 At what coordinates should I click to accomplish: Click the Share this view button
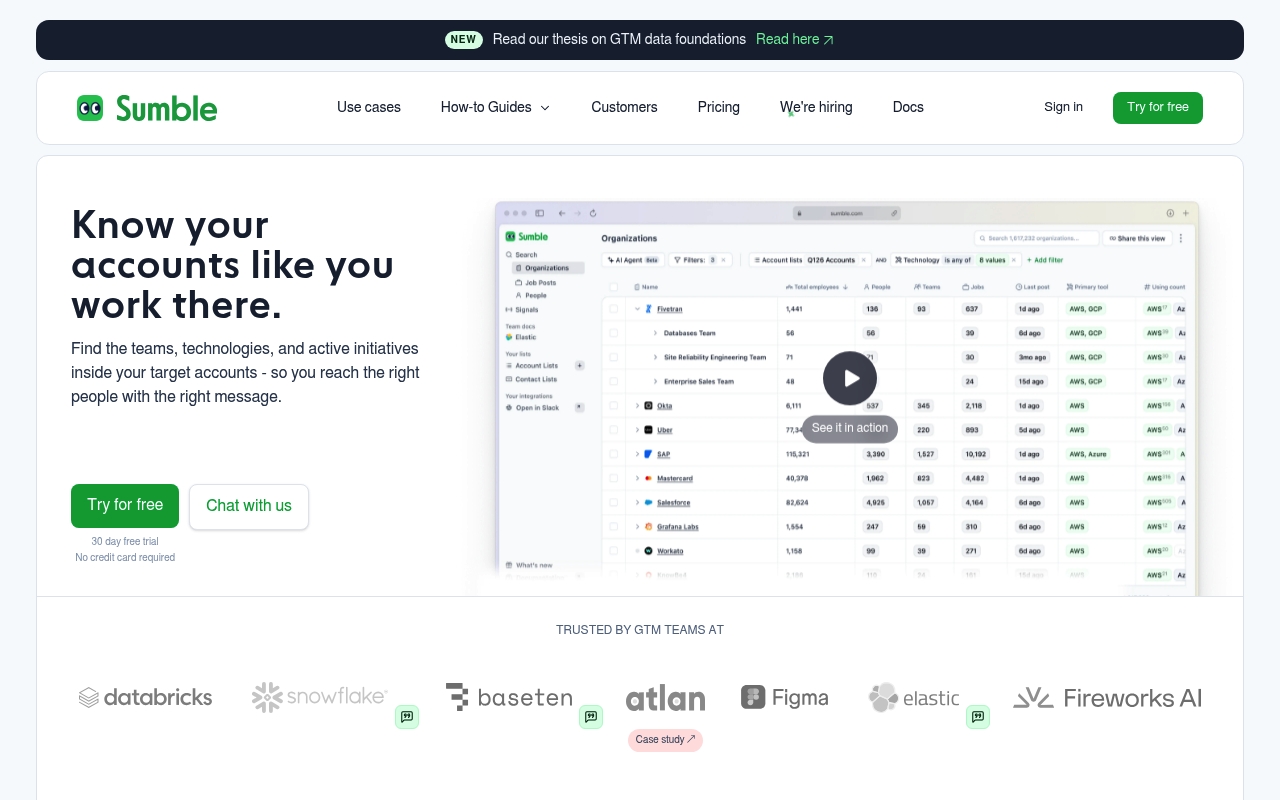click(1137, 238)
